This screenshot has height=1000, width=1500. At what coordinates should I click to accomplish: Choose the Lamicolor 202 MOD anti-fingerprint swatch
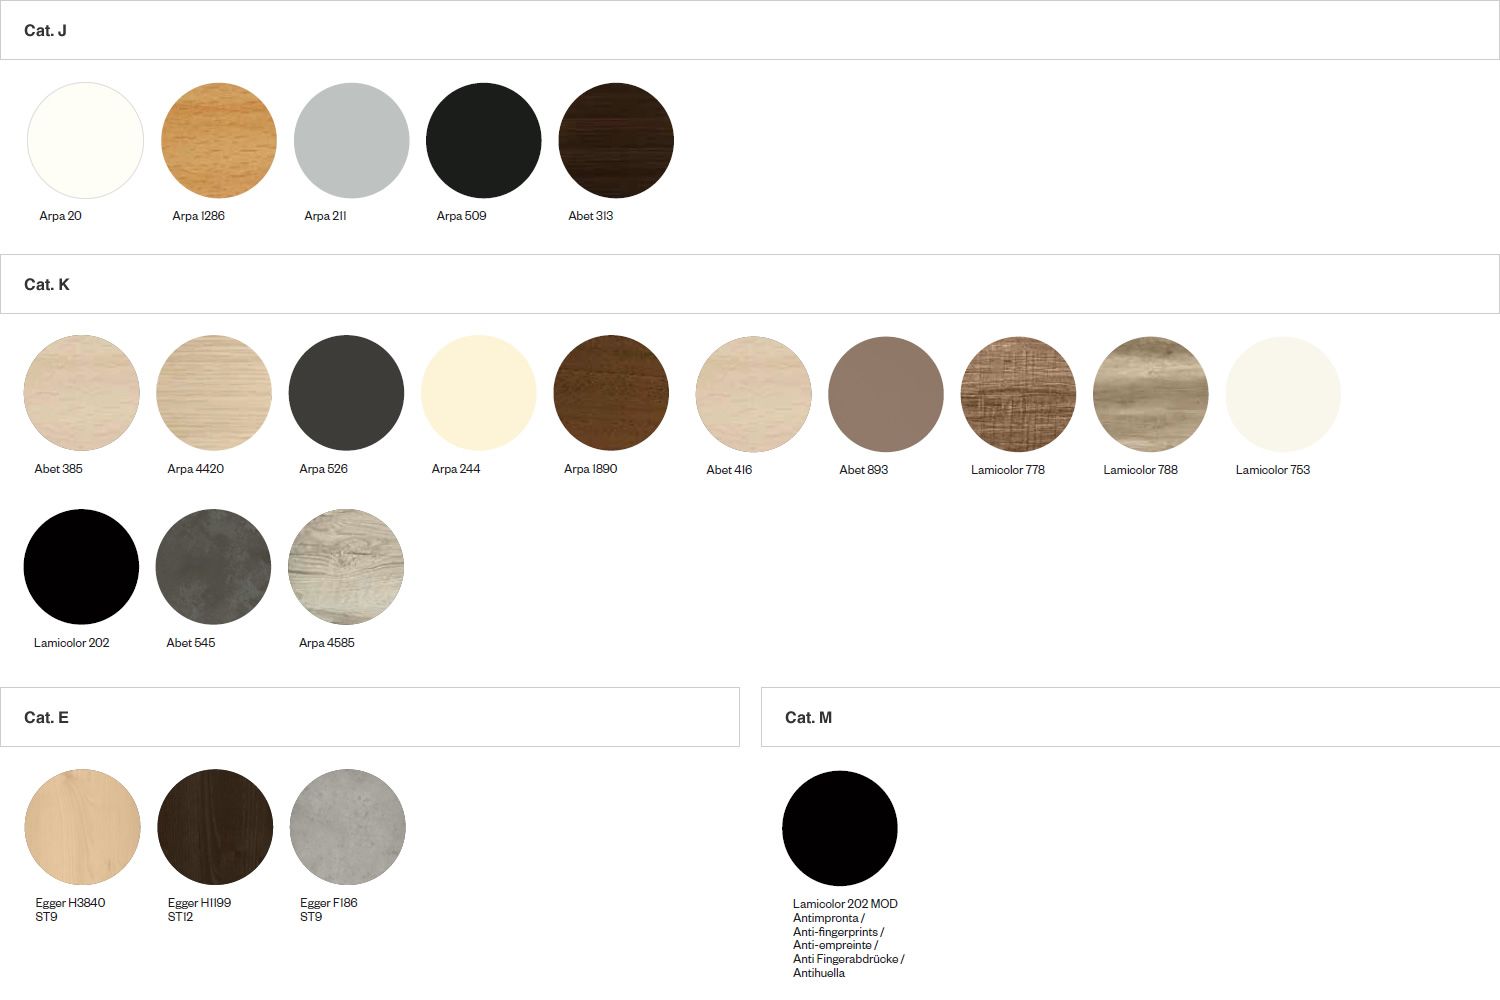pos(839,828)
